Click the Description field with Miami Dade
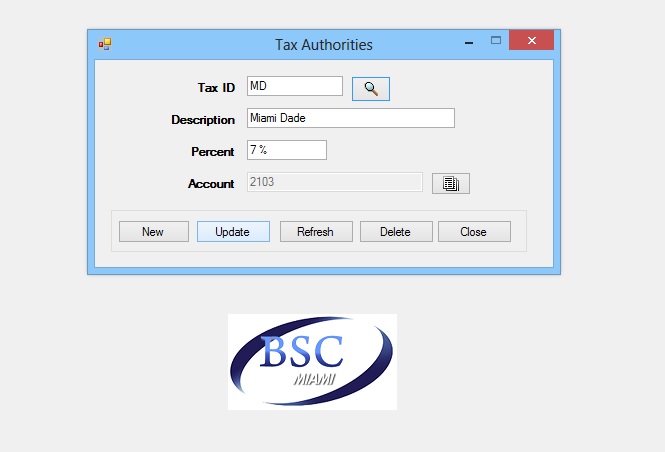Screen dimensions: 665x452 click(x=351, y=118)
